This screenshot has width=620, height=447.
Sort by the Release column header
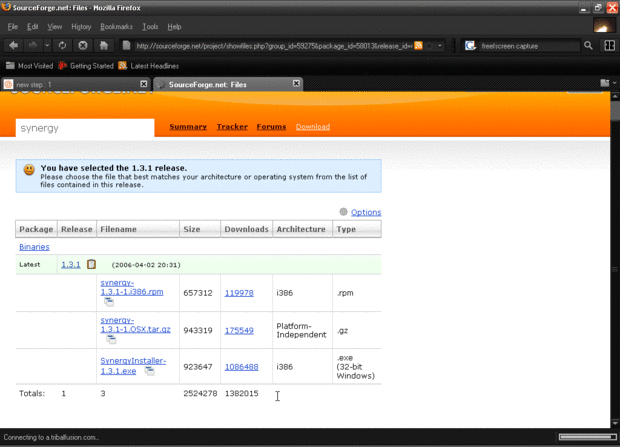coord(77,229)
